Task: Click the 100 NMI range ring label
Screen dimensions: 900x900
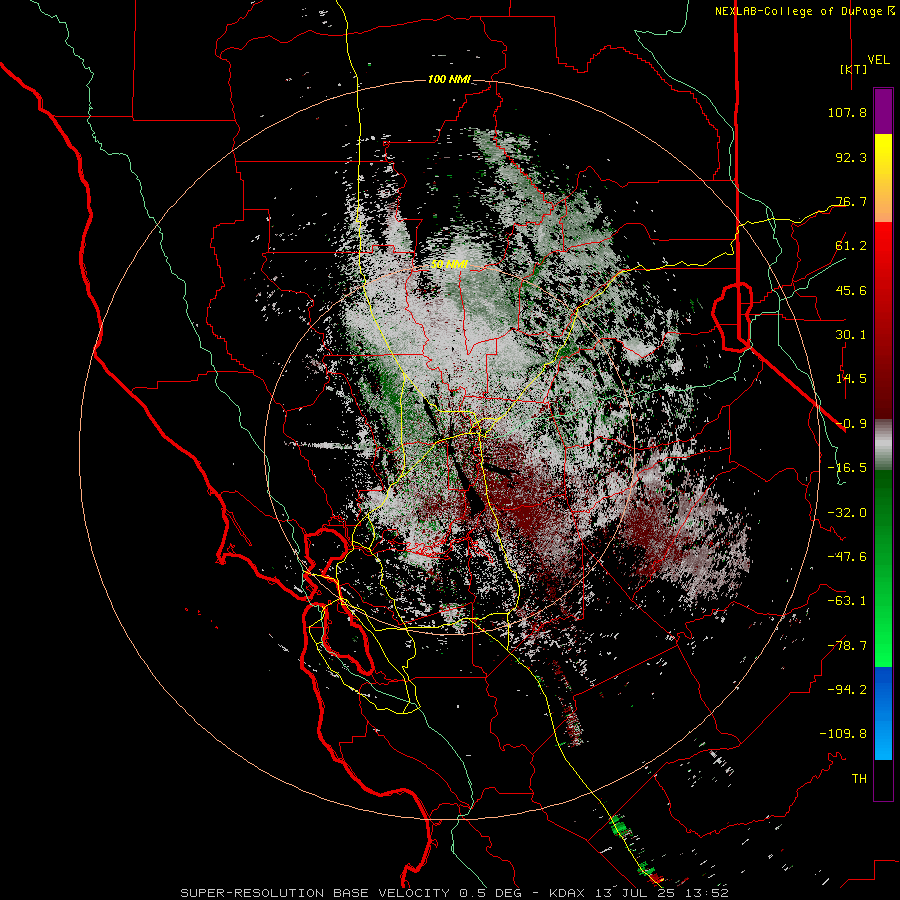Action: tap(449, 79)
